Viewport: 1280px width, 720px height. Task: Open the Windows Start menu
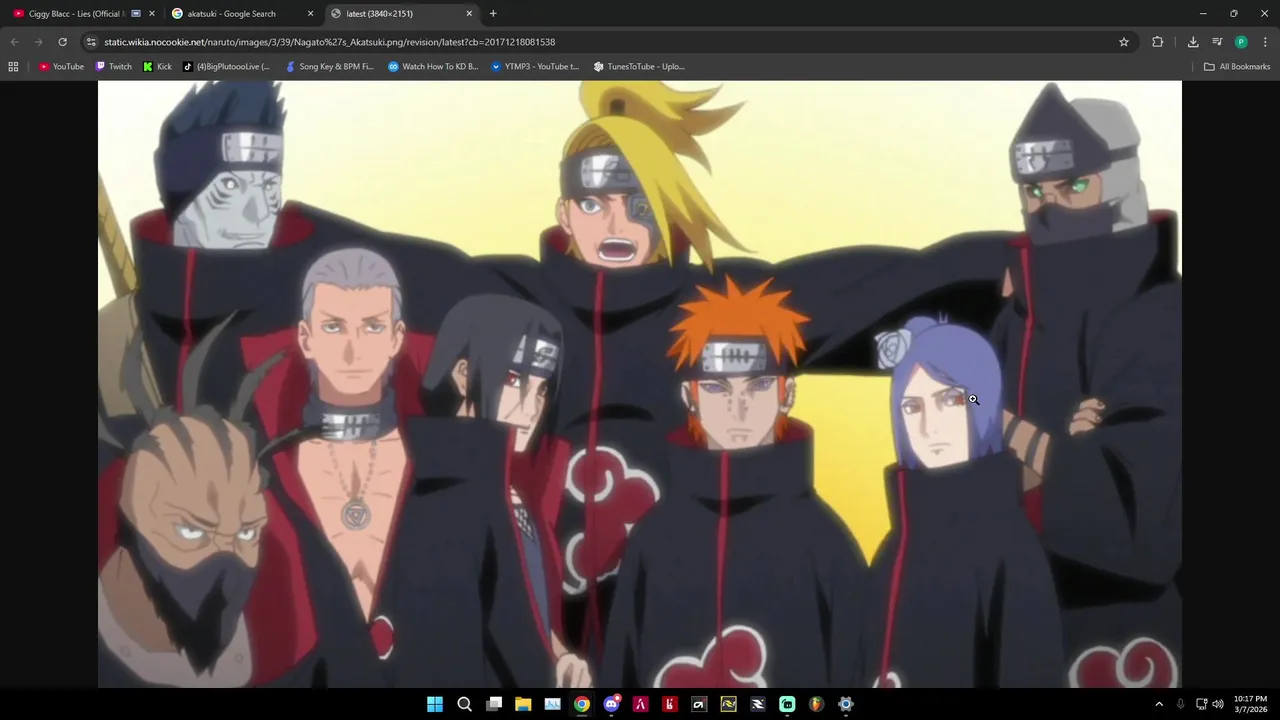(x=435, y=704)
